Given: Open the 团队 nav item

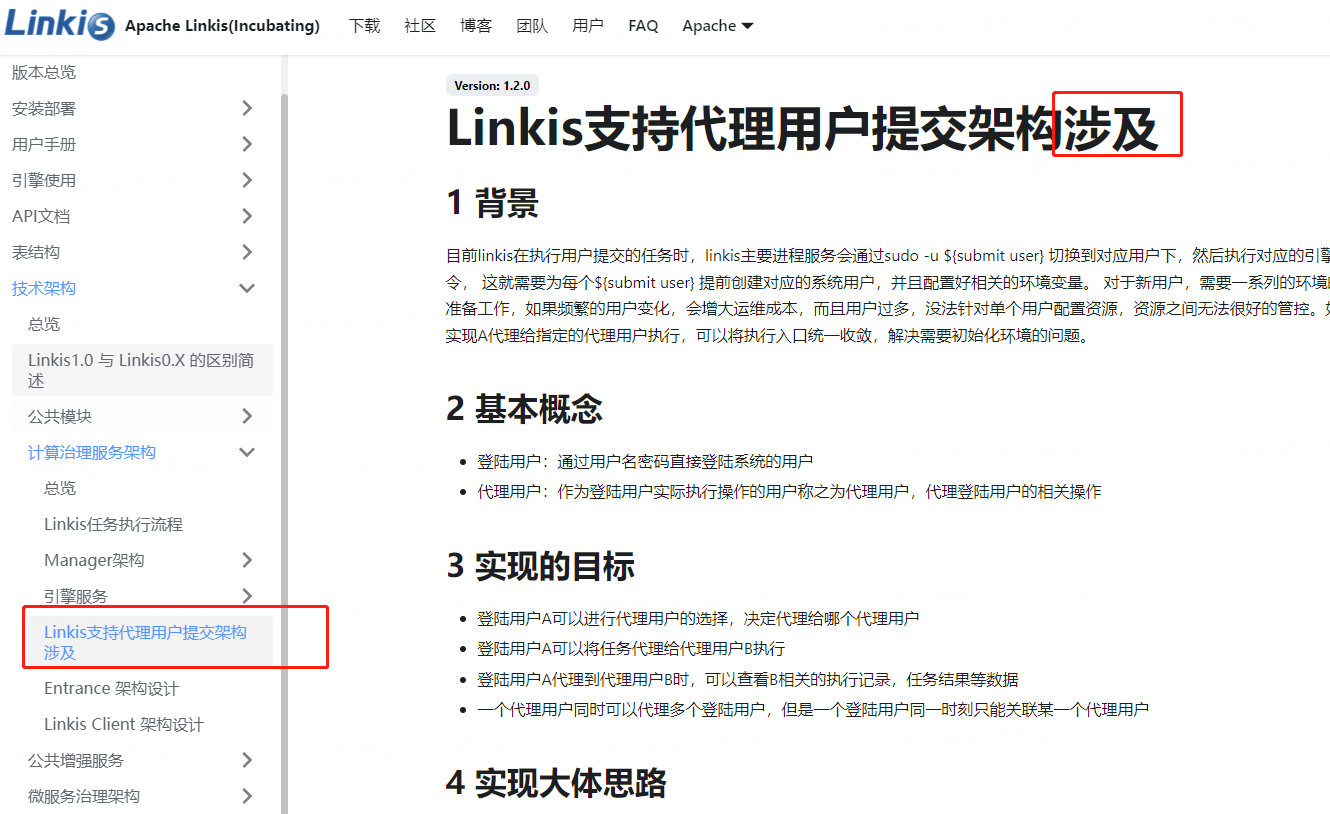Looking at the screenshot, I should [533, 26].
